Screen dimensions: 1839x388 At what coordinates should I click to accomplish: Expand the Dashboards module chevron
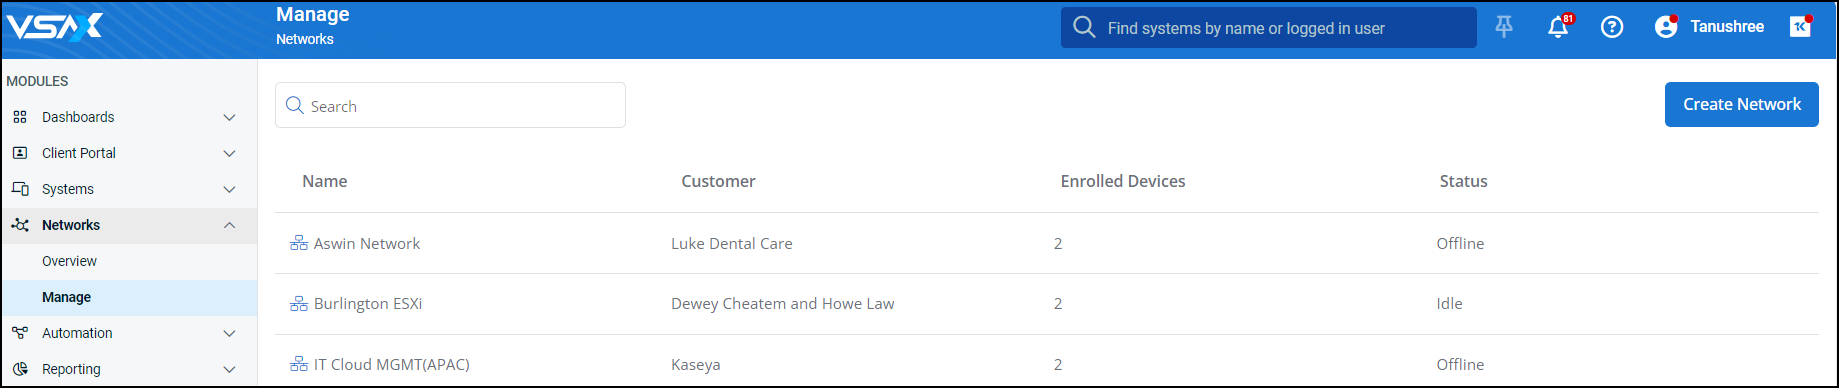point(229,117)
